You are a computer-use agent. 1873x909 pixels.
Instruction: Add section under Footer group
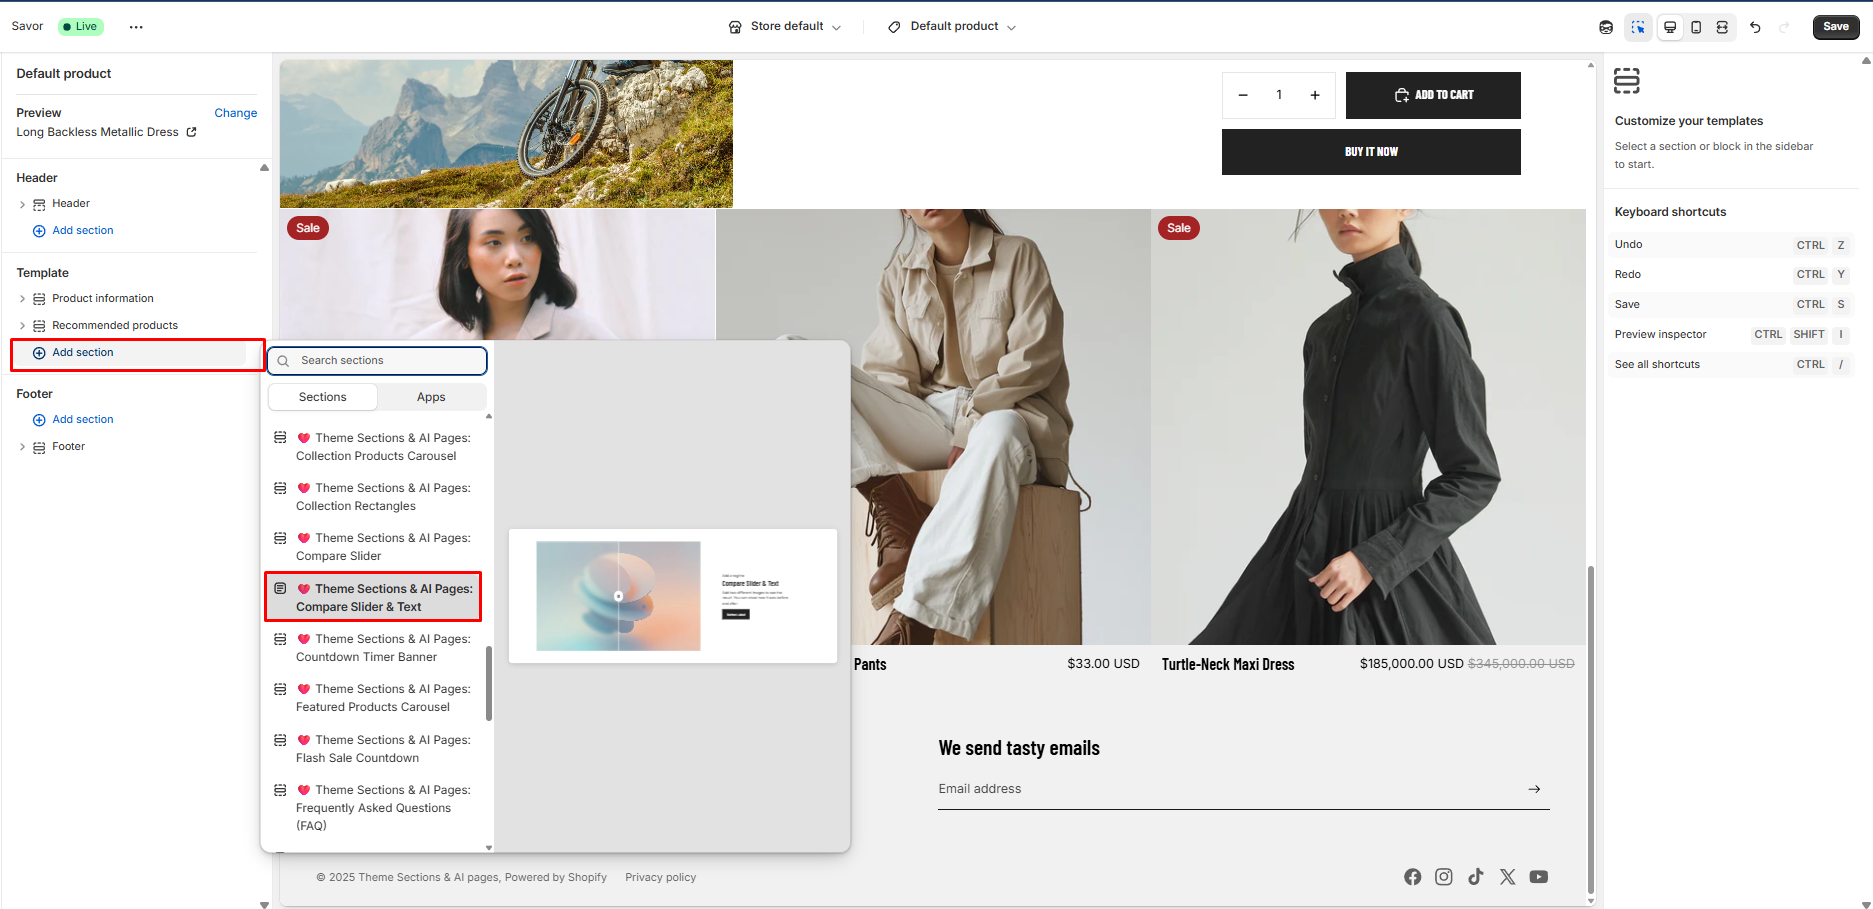(x=73, y=420)
